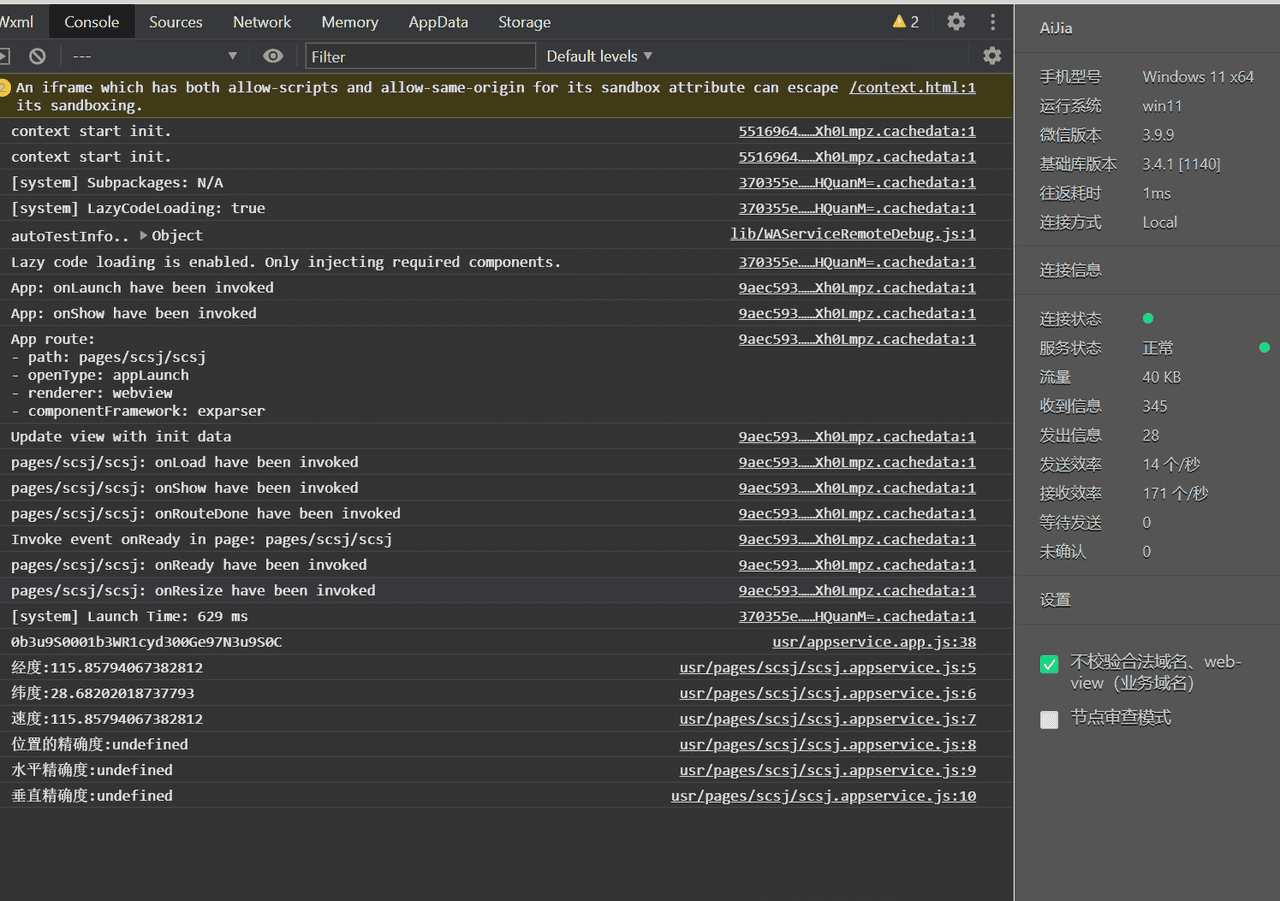Open the usr/appservice.app.js:38 source link
The image size is (1280, 901).
click(x=873, y=642)
